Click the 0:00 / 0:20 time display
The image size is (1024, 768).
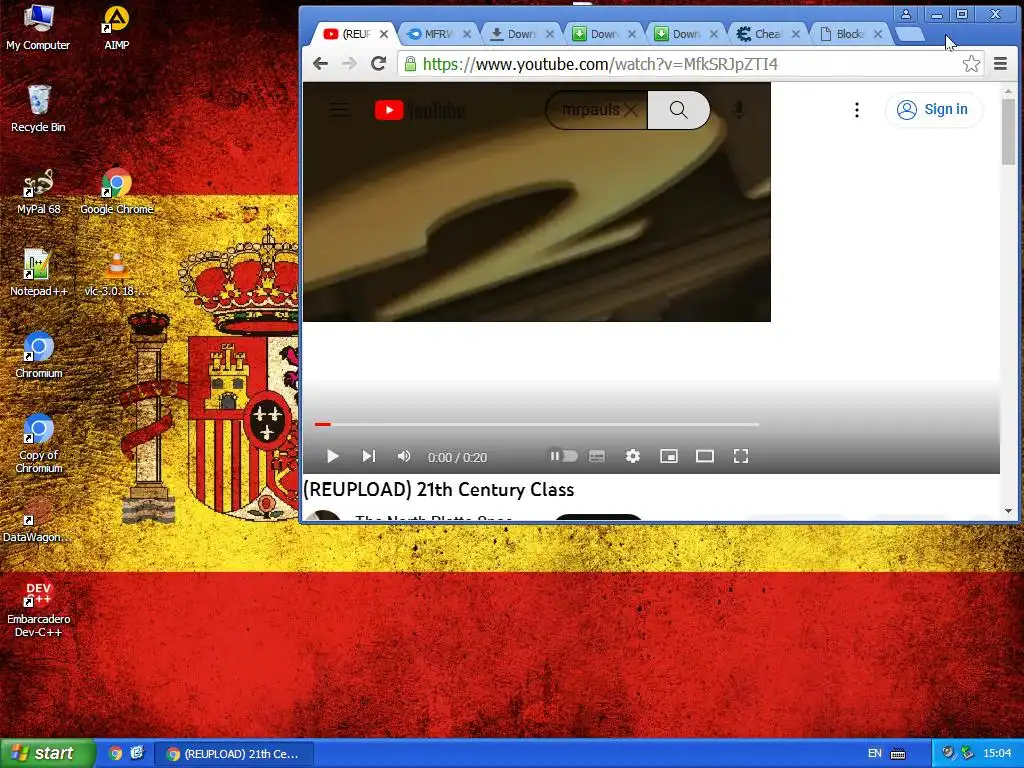tap(457, 457)
